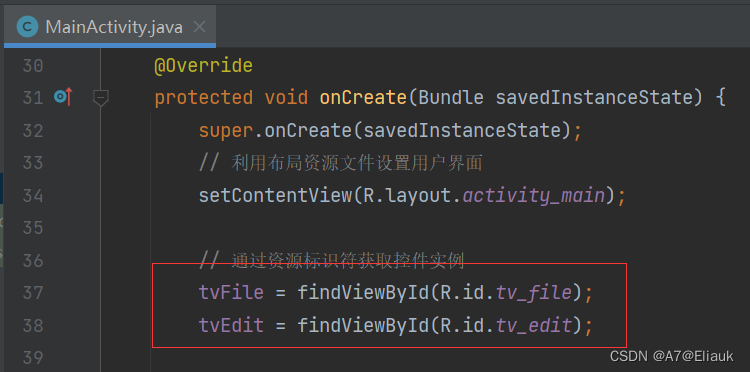Viewport: 750px width, 372px height.
Task: Click the super keyword on line 32
Action: coord(226,131)
